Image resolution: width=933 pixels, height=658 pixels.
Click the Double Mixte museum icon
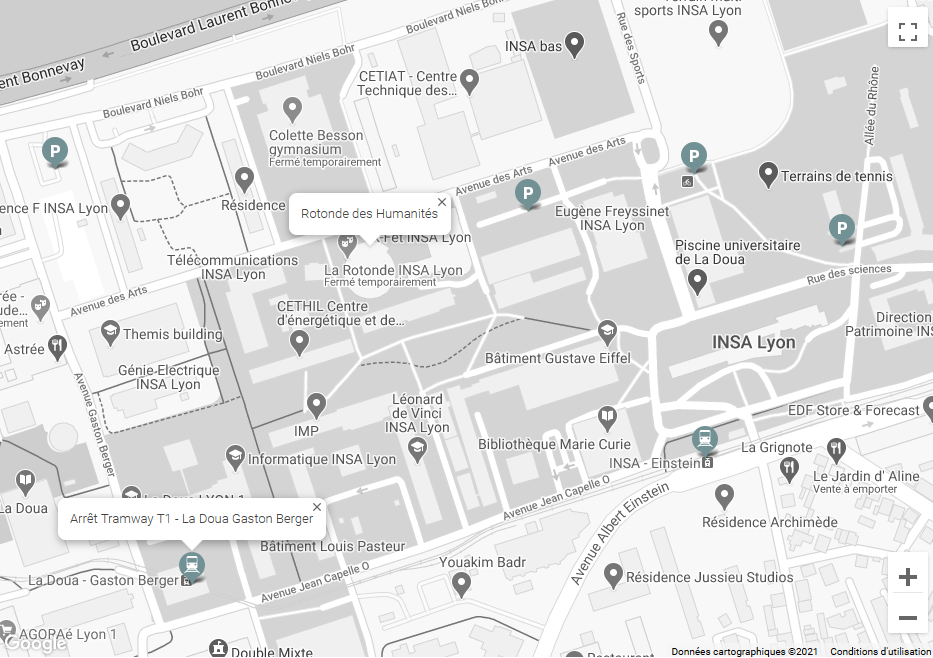218,648
